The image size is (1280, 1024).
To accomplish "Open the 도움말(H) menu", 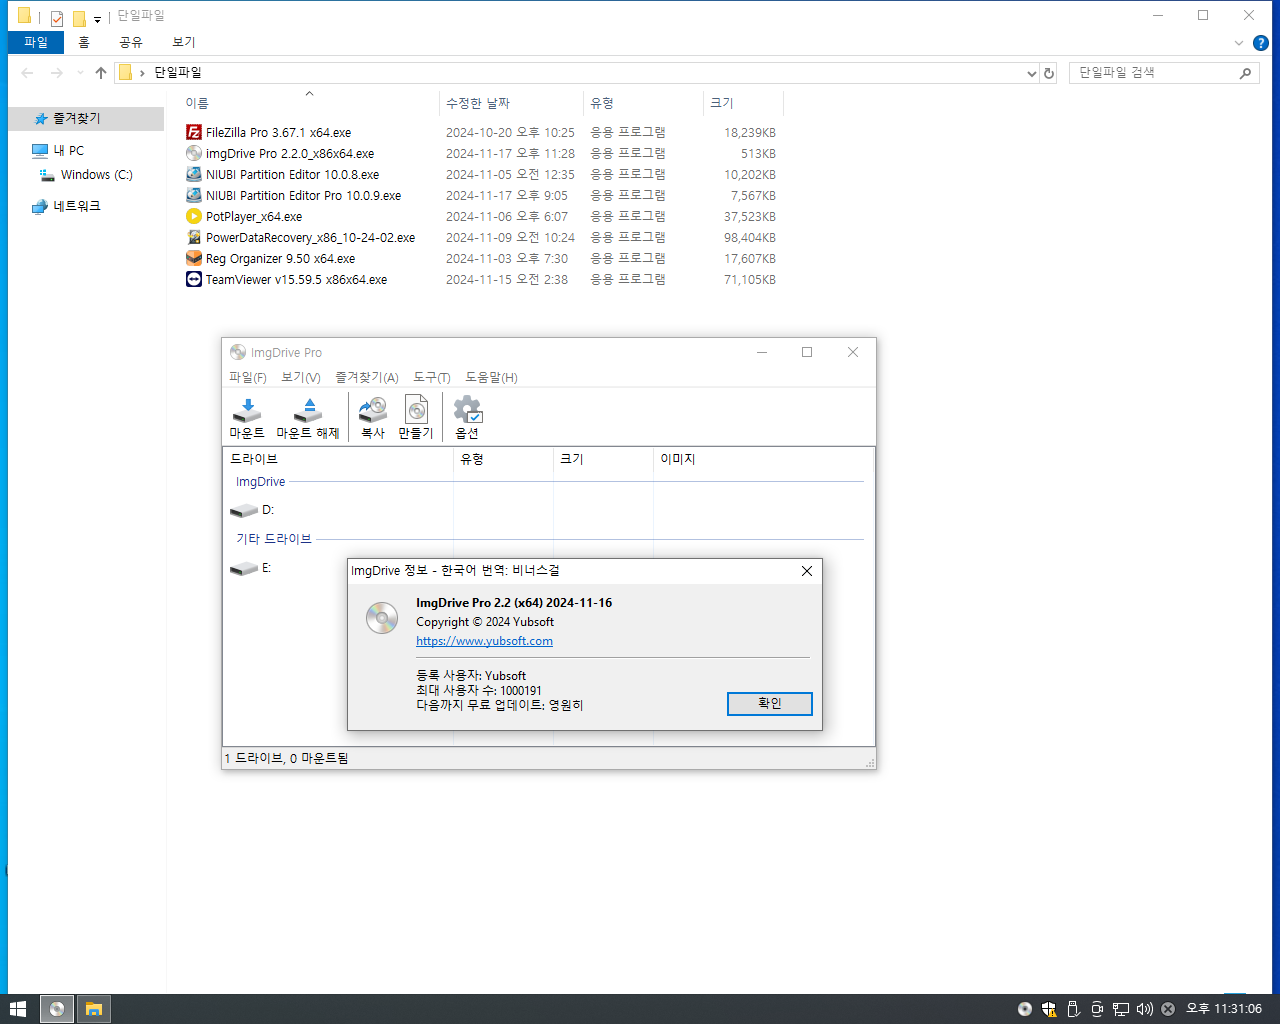I will coord(491,377).
